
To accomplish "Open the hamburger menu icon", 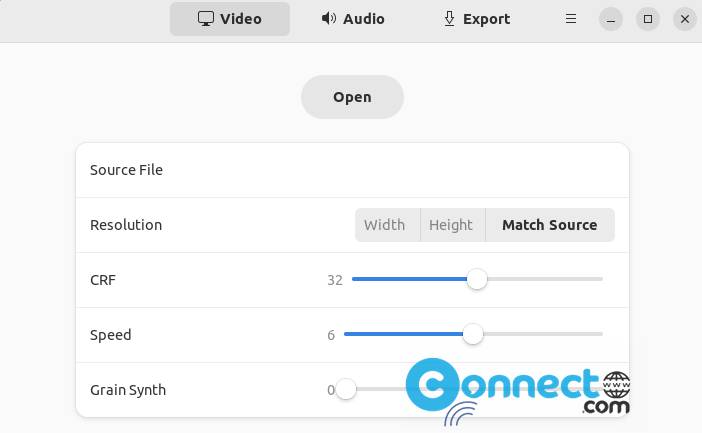I will click(x=571, y=19).
